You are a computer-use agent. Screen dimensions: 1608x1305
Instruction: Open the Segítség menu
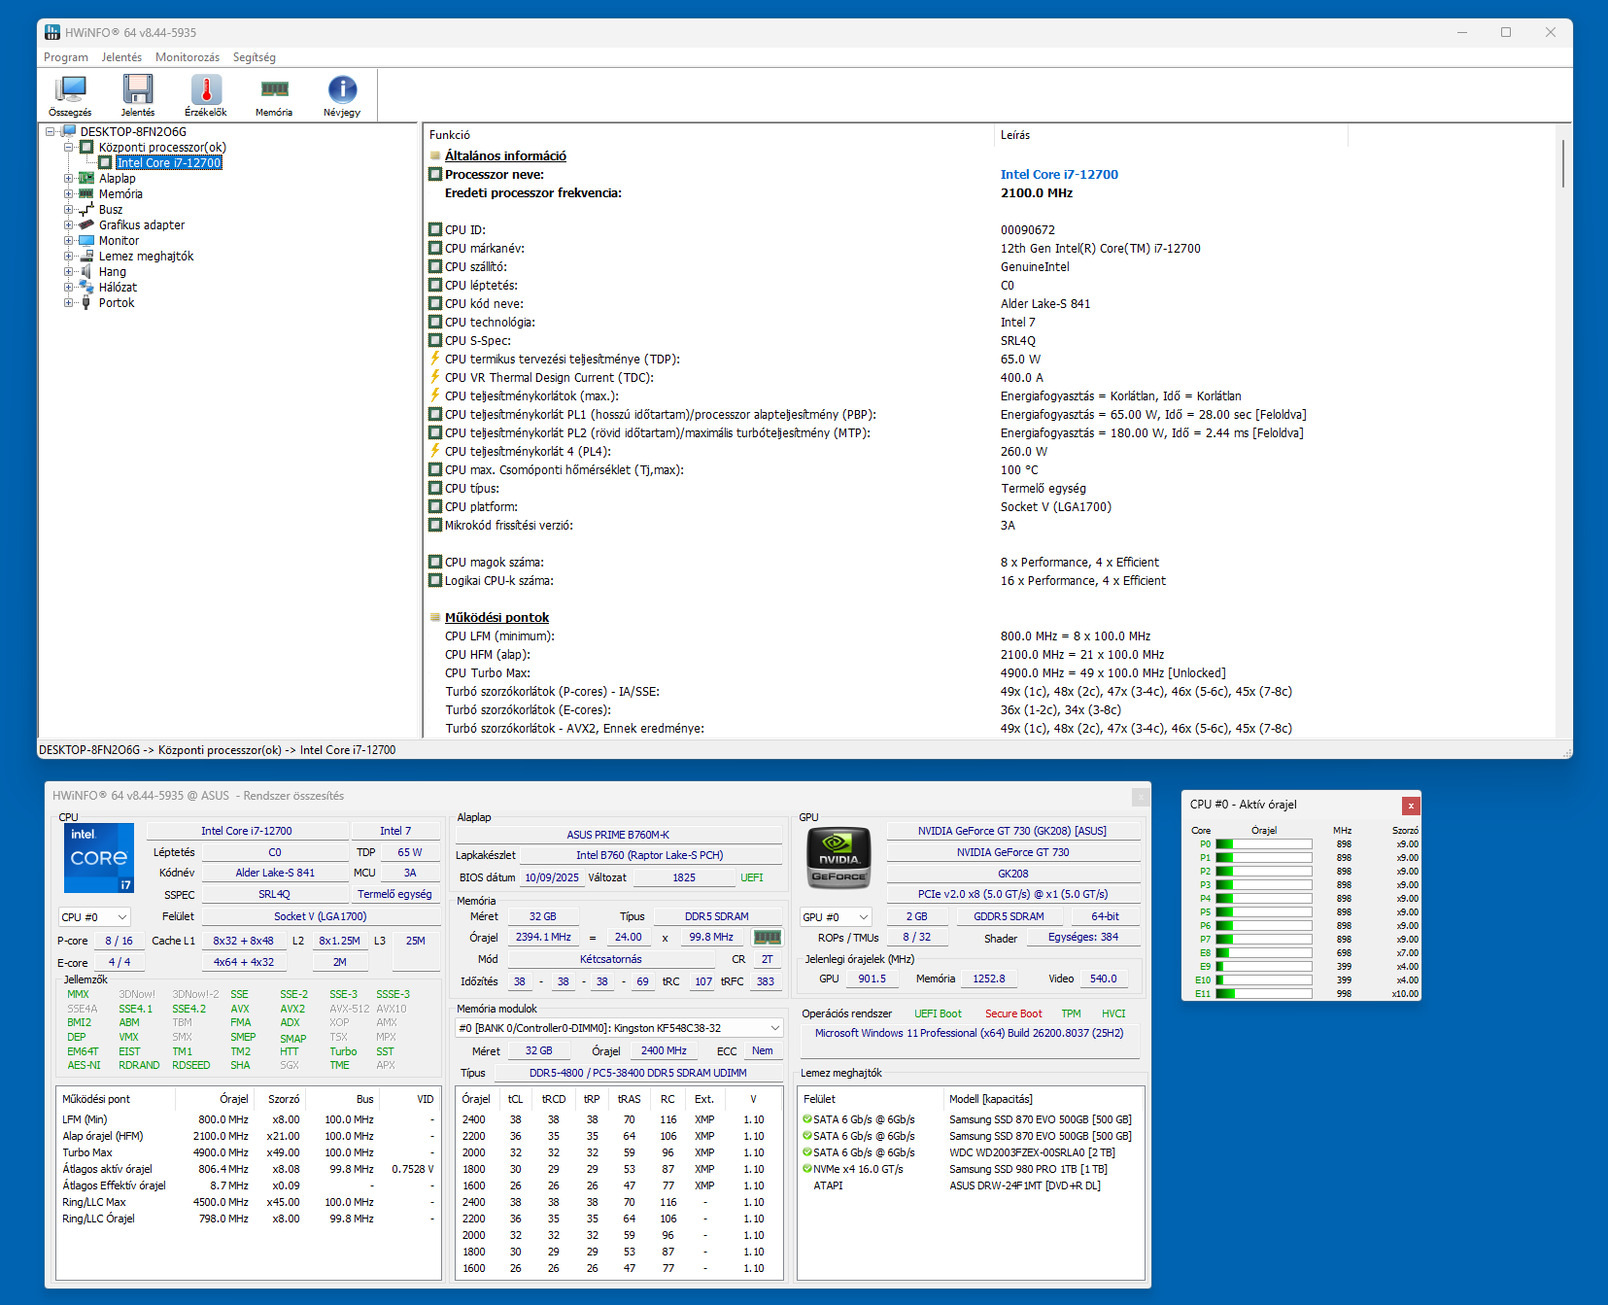[x=254, y=58]
